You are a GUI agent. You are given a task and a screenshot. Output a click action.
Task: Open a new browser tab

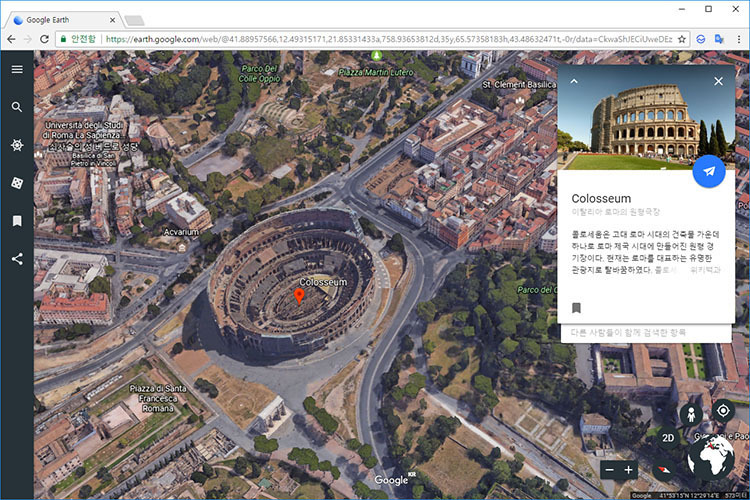point(134,21)
